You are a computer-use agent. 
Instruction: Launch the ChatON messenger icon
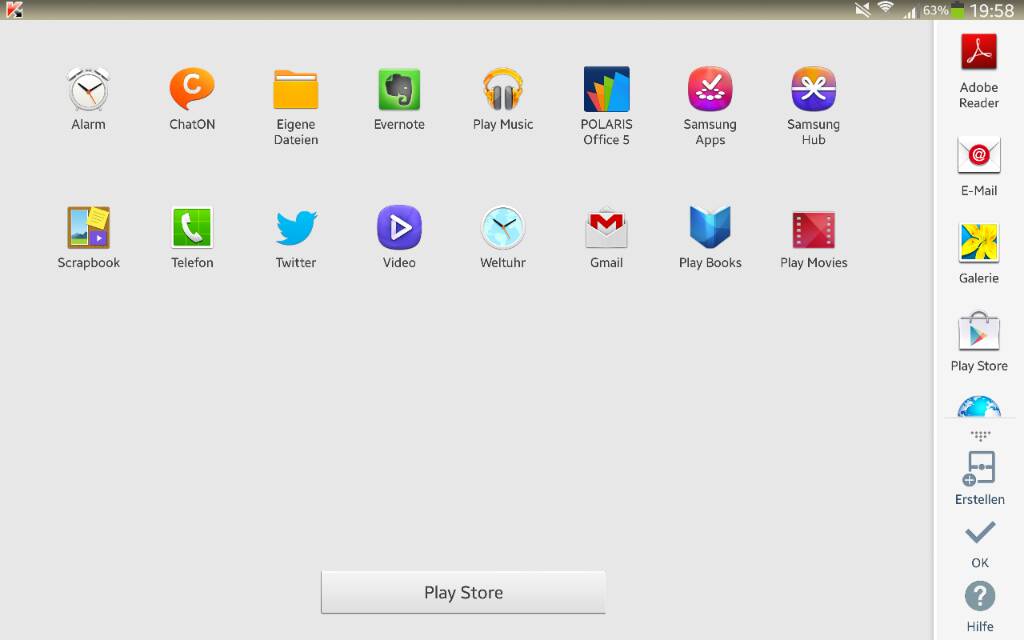click(x=191, y=89)
